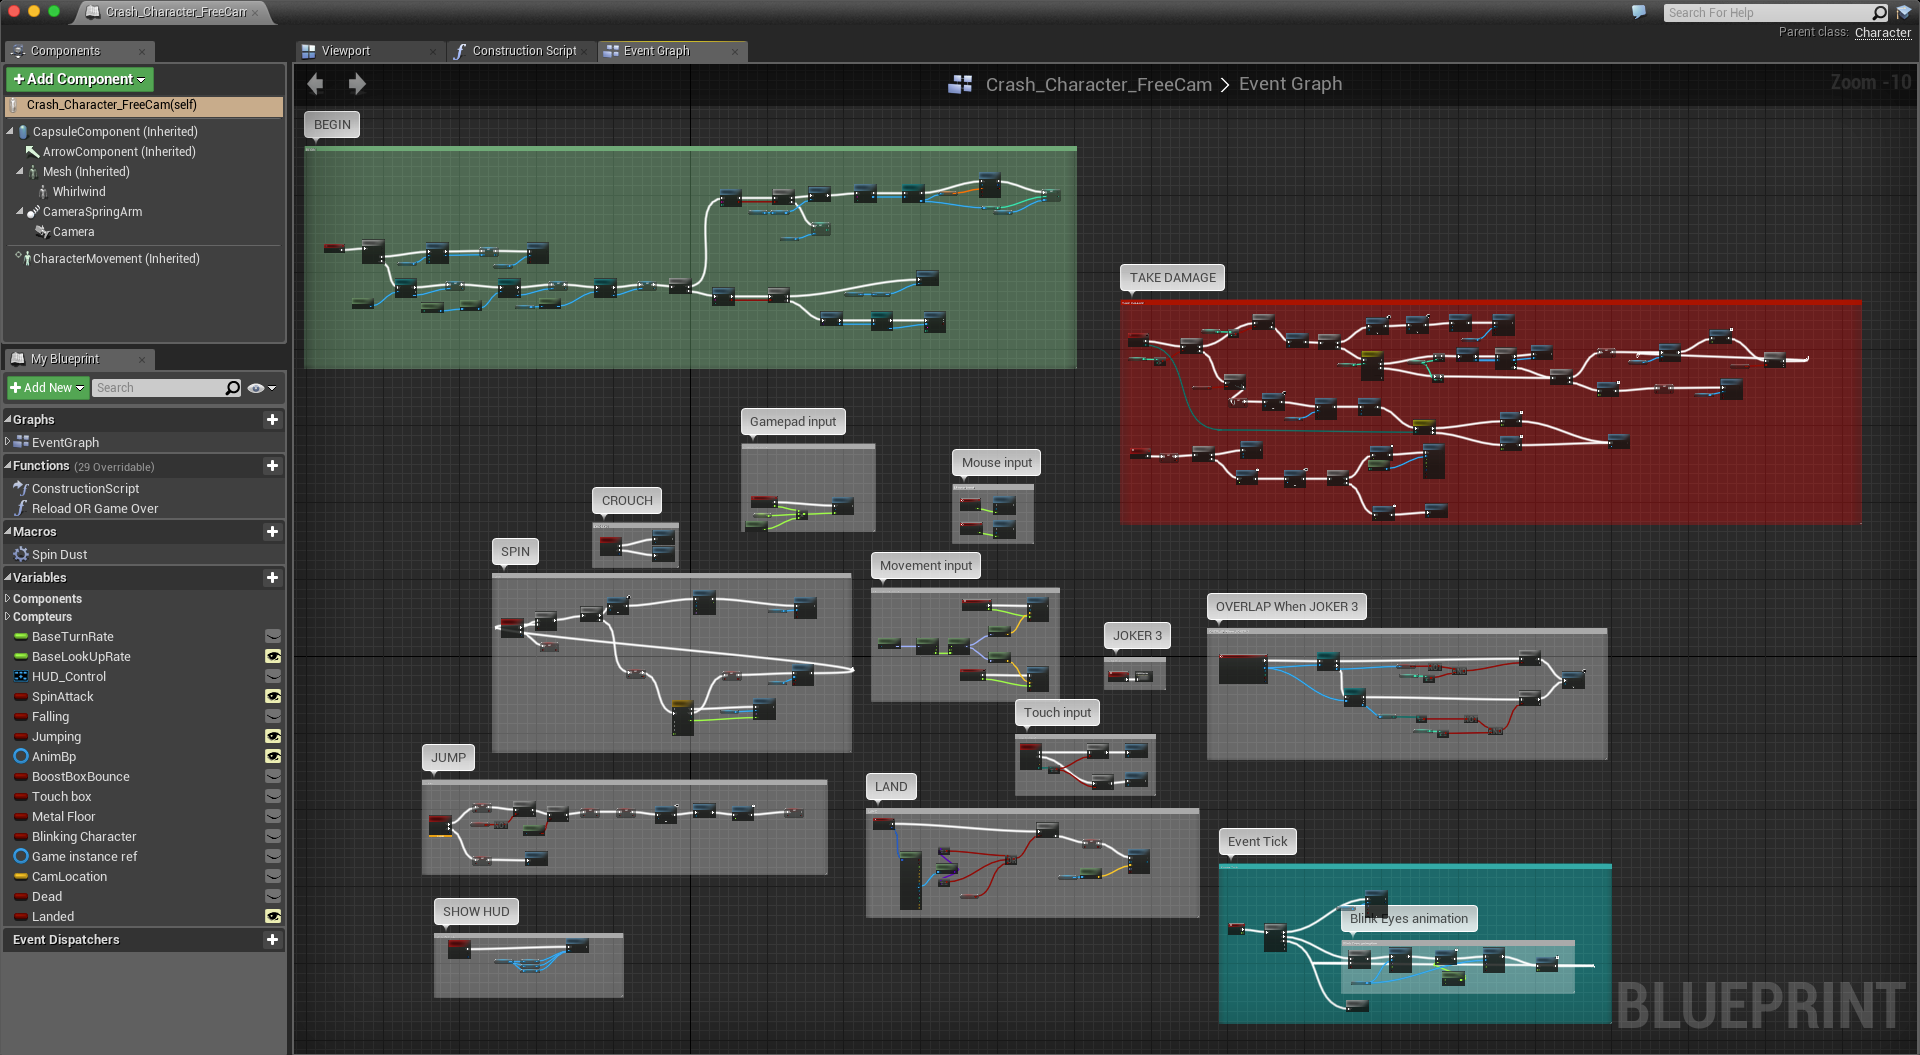Image resolution: width=1920 pixels, height=1055 pixels.
Task: Click the CamLocation vector type icon
Action: [21, 876]
